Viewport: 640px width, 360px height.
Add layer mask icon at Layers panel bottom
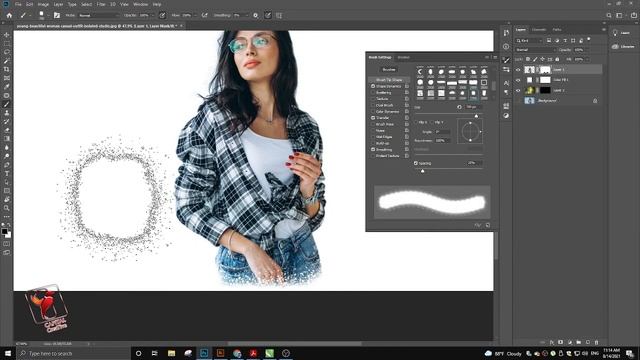coord(560,342)
